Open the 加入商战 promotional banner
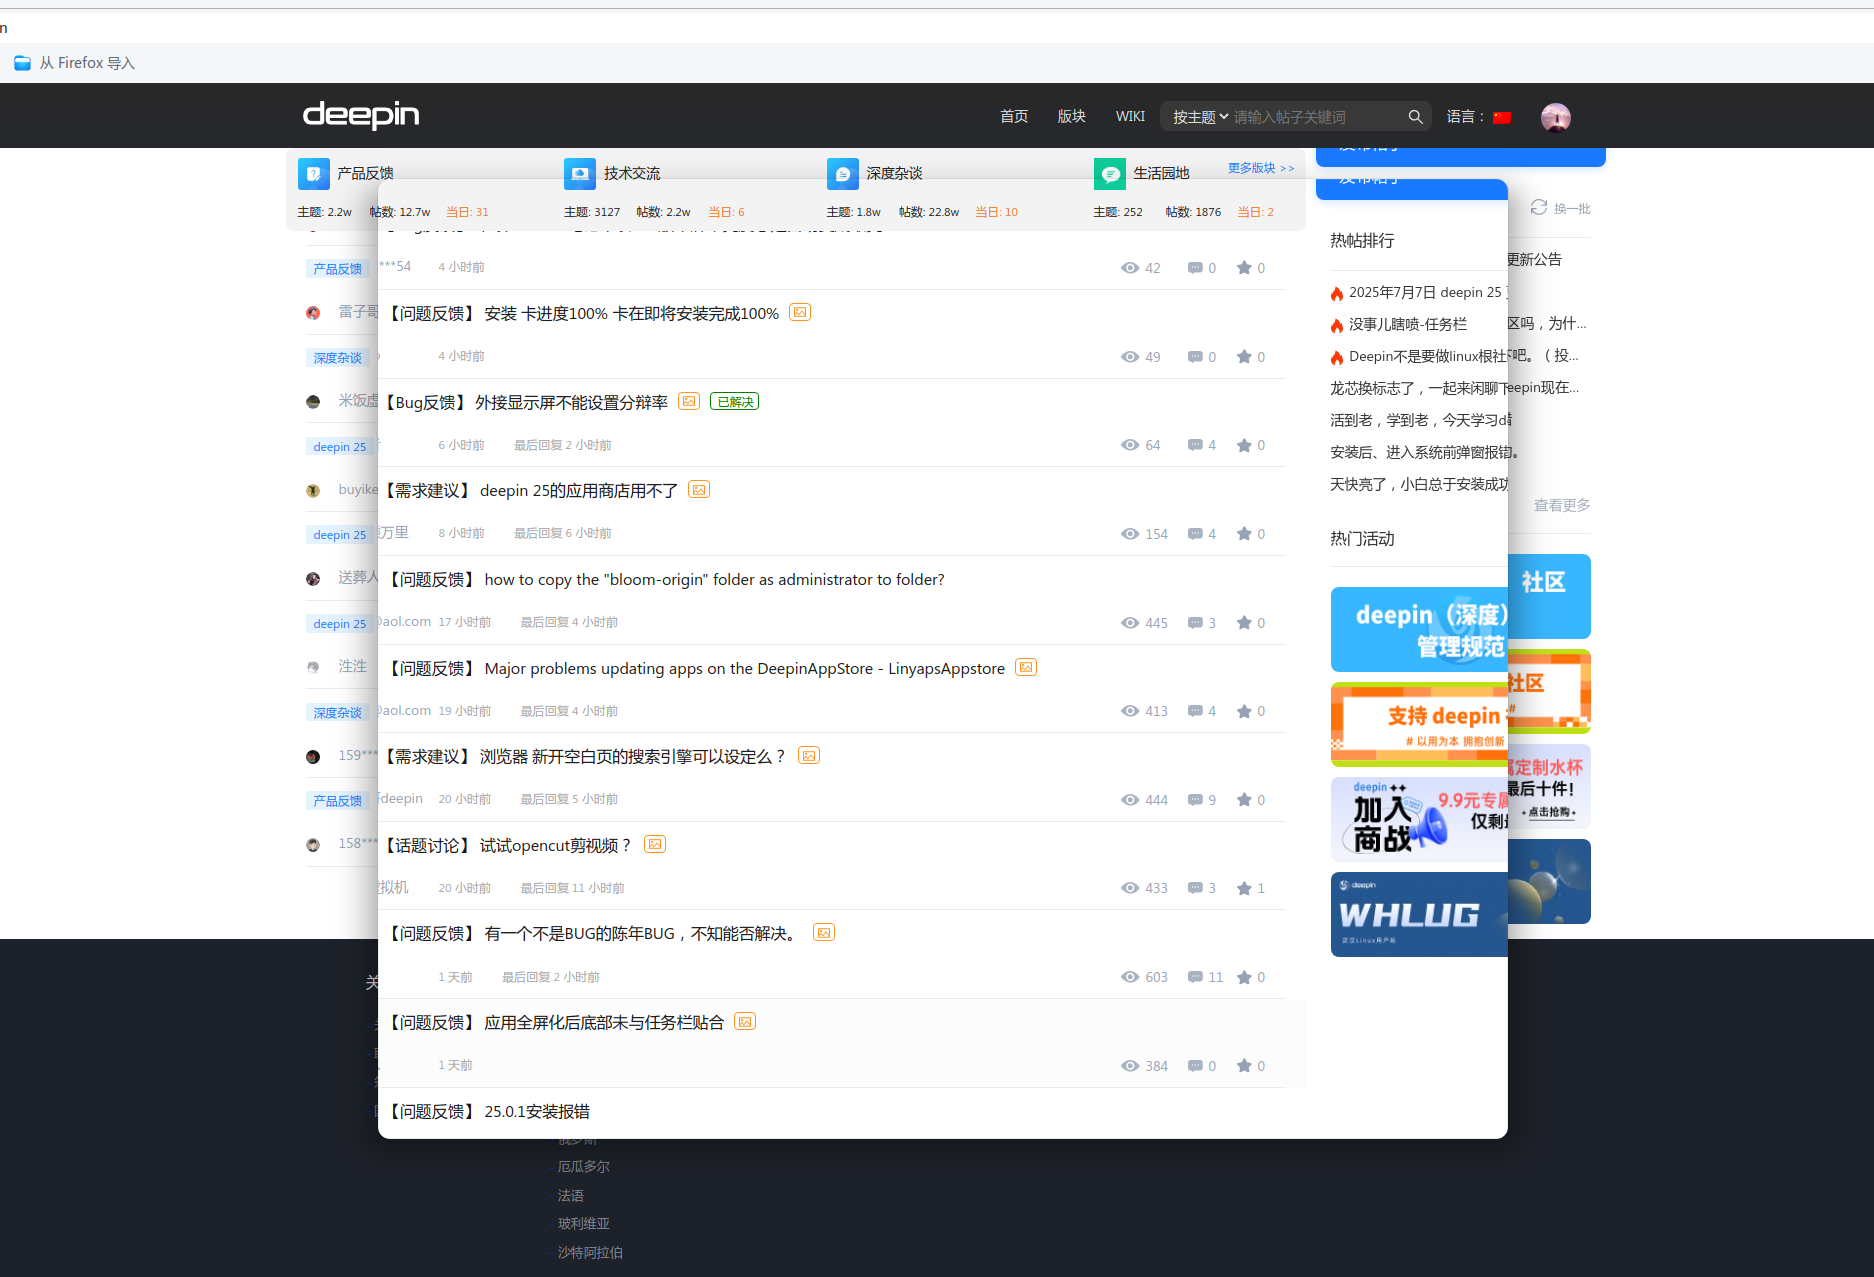 1419,819
